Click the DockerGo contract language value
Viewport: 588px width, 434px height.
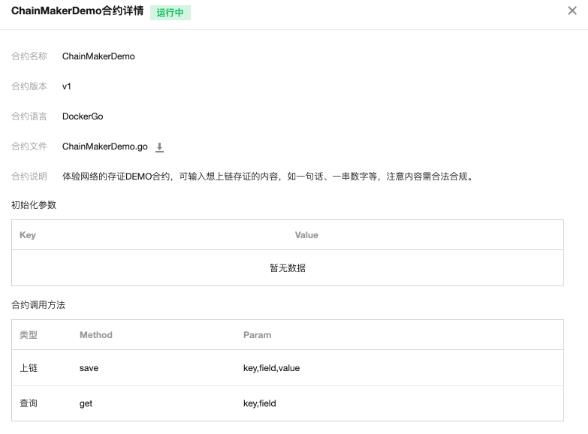click(x=82, y=117)
